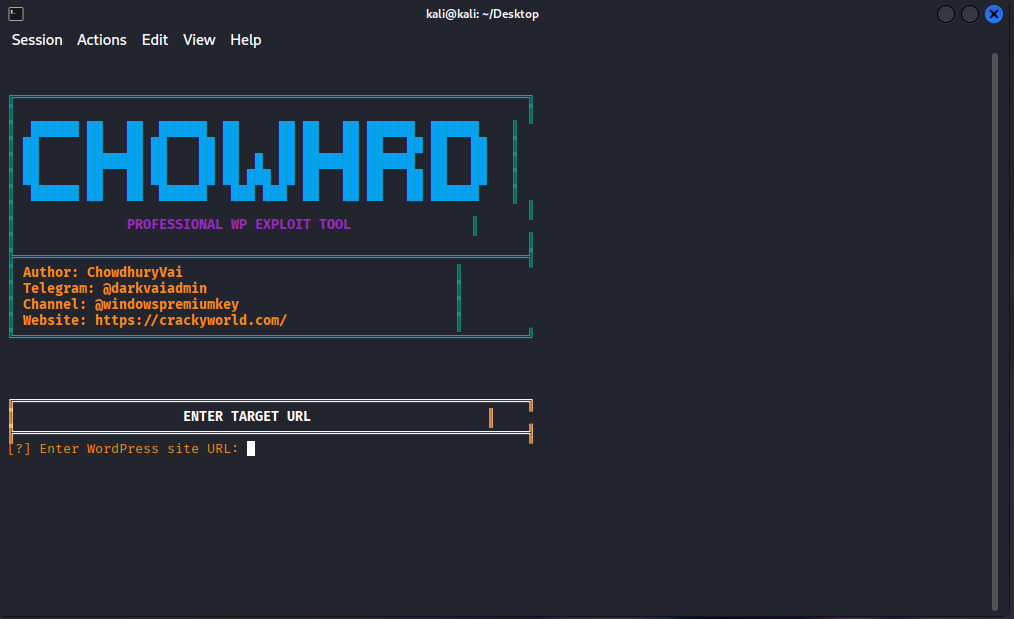Click the window title 'kali@kali: ~/Desktop'
The height and width of the screenshot is (619, 1014).
pos(482,14)
